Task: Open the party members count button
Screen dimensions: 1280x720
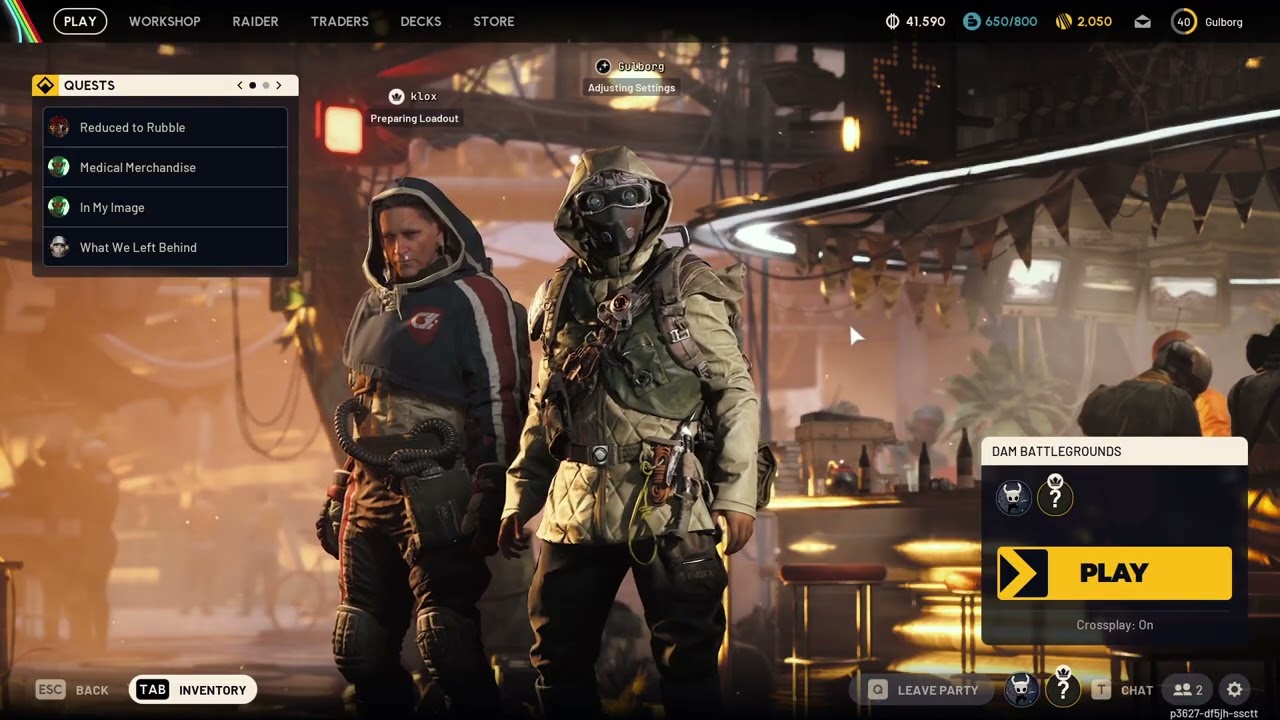Action: (1187, 689)
